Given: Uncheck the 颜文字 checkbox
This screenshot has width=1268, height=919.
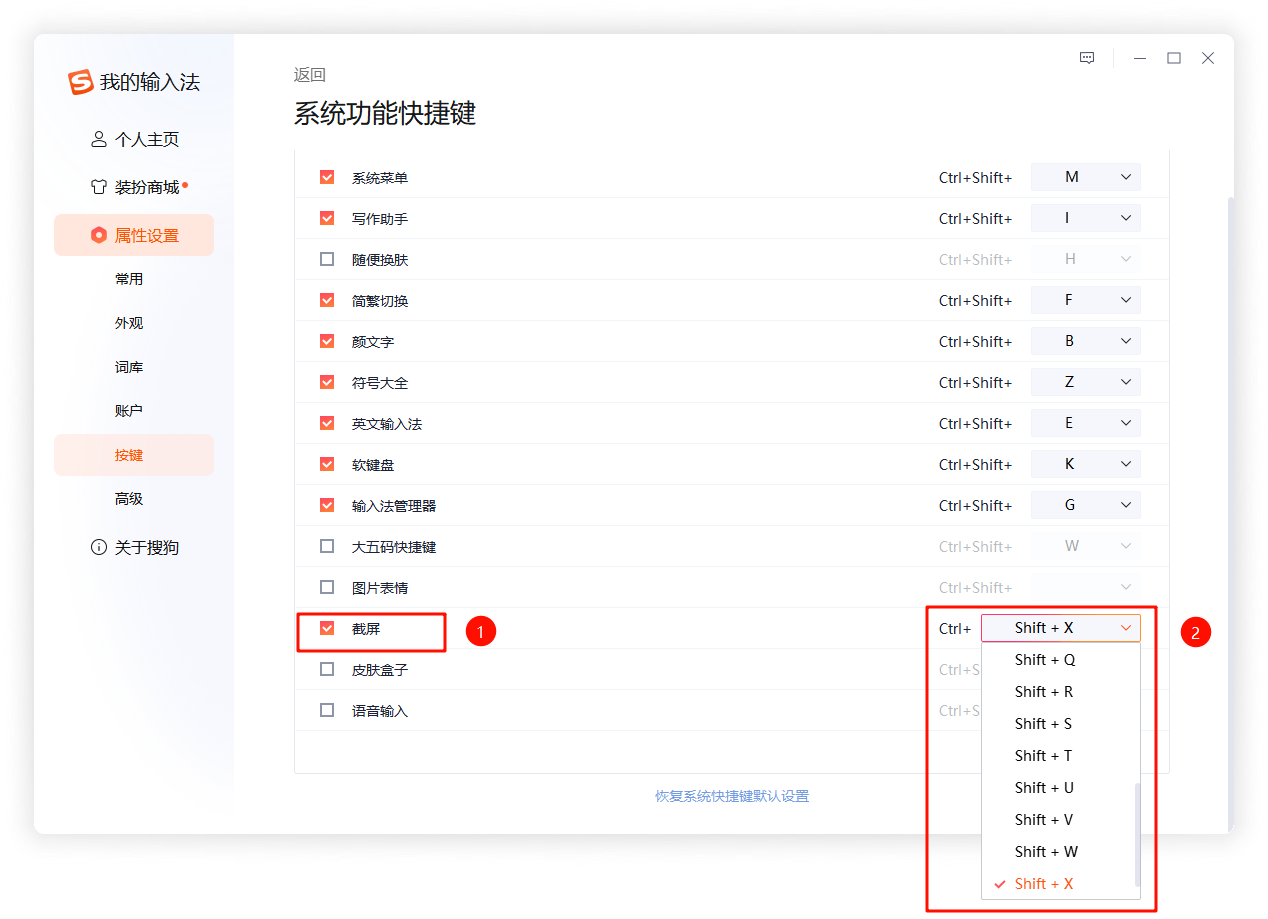Looking at the screenshot, I should [x=327, y=341].
